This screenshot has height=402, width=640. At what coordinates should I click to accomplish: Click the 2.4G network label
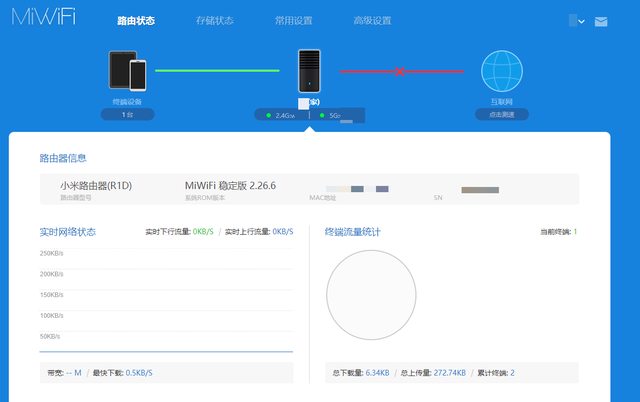[x=284, y=116]
